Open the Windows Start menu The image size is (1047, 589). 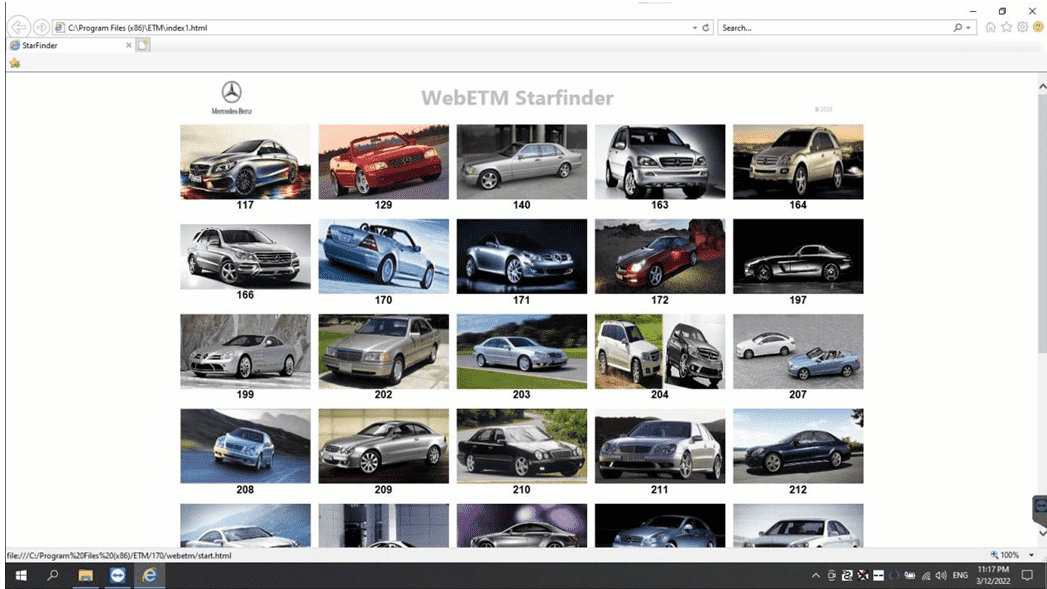pyautogui.click(x=21, y=575)
